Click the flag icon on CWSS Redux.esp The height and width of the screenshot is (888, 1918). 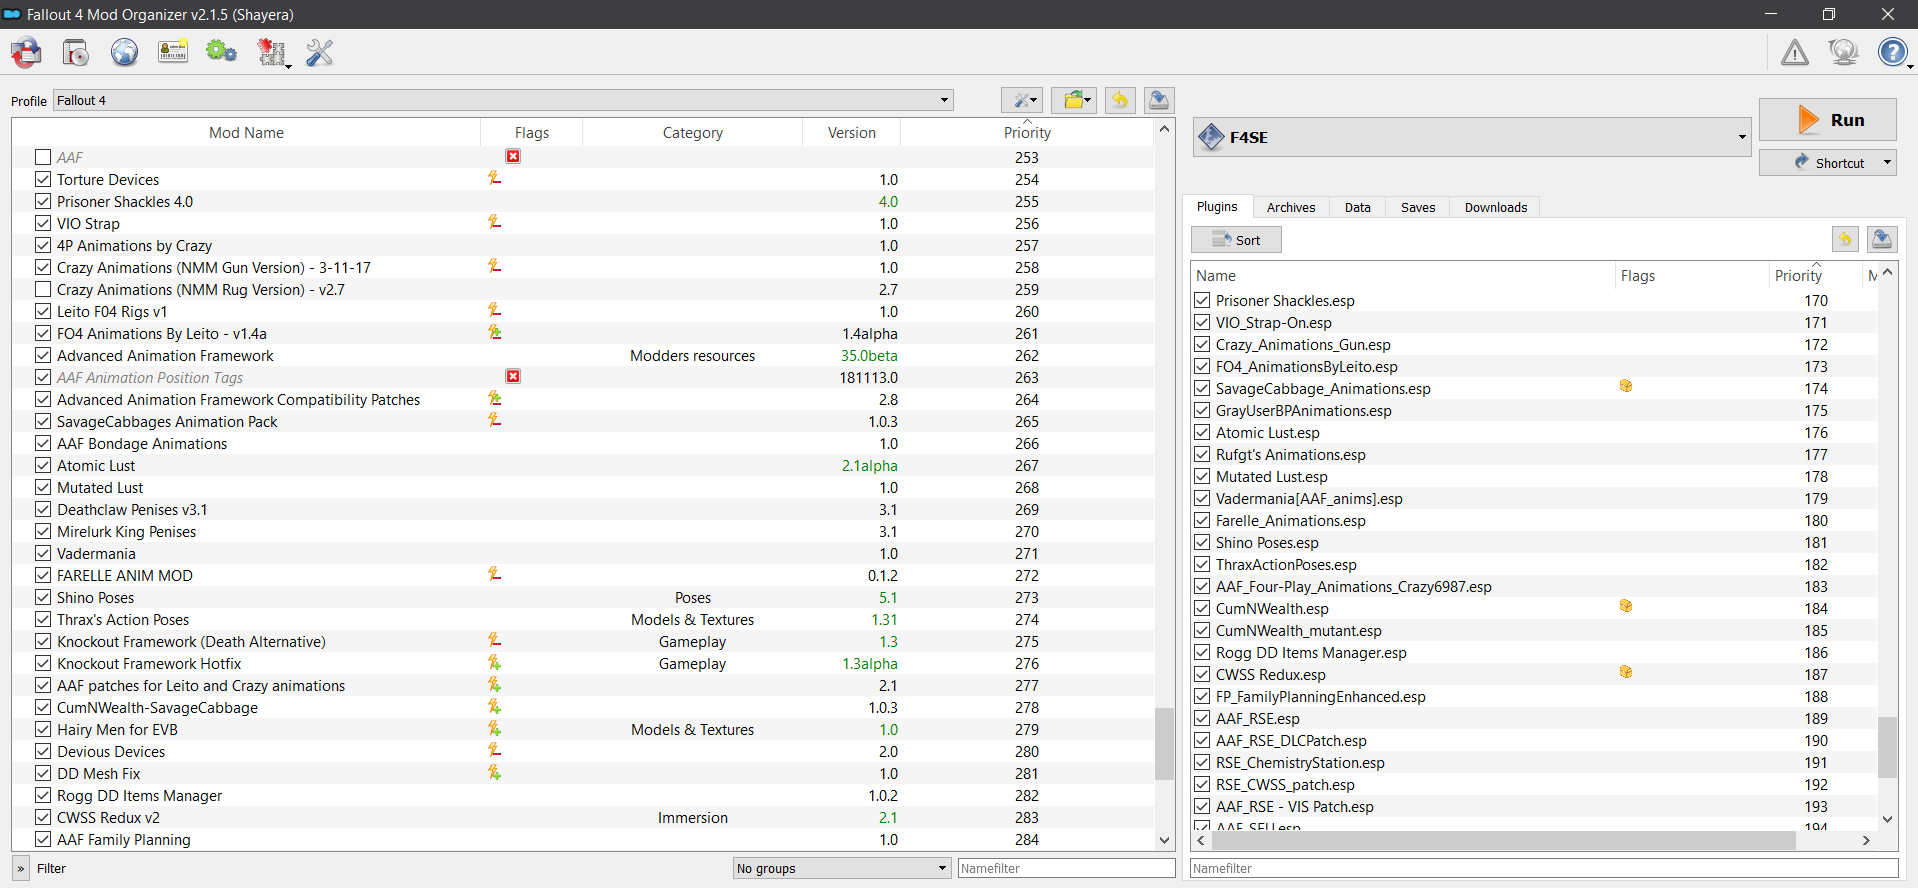1626,673
